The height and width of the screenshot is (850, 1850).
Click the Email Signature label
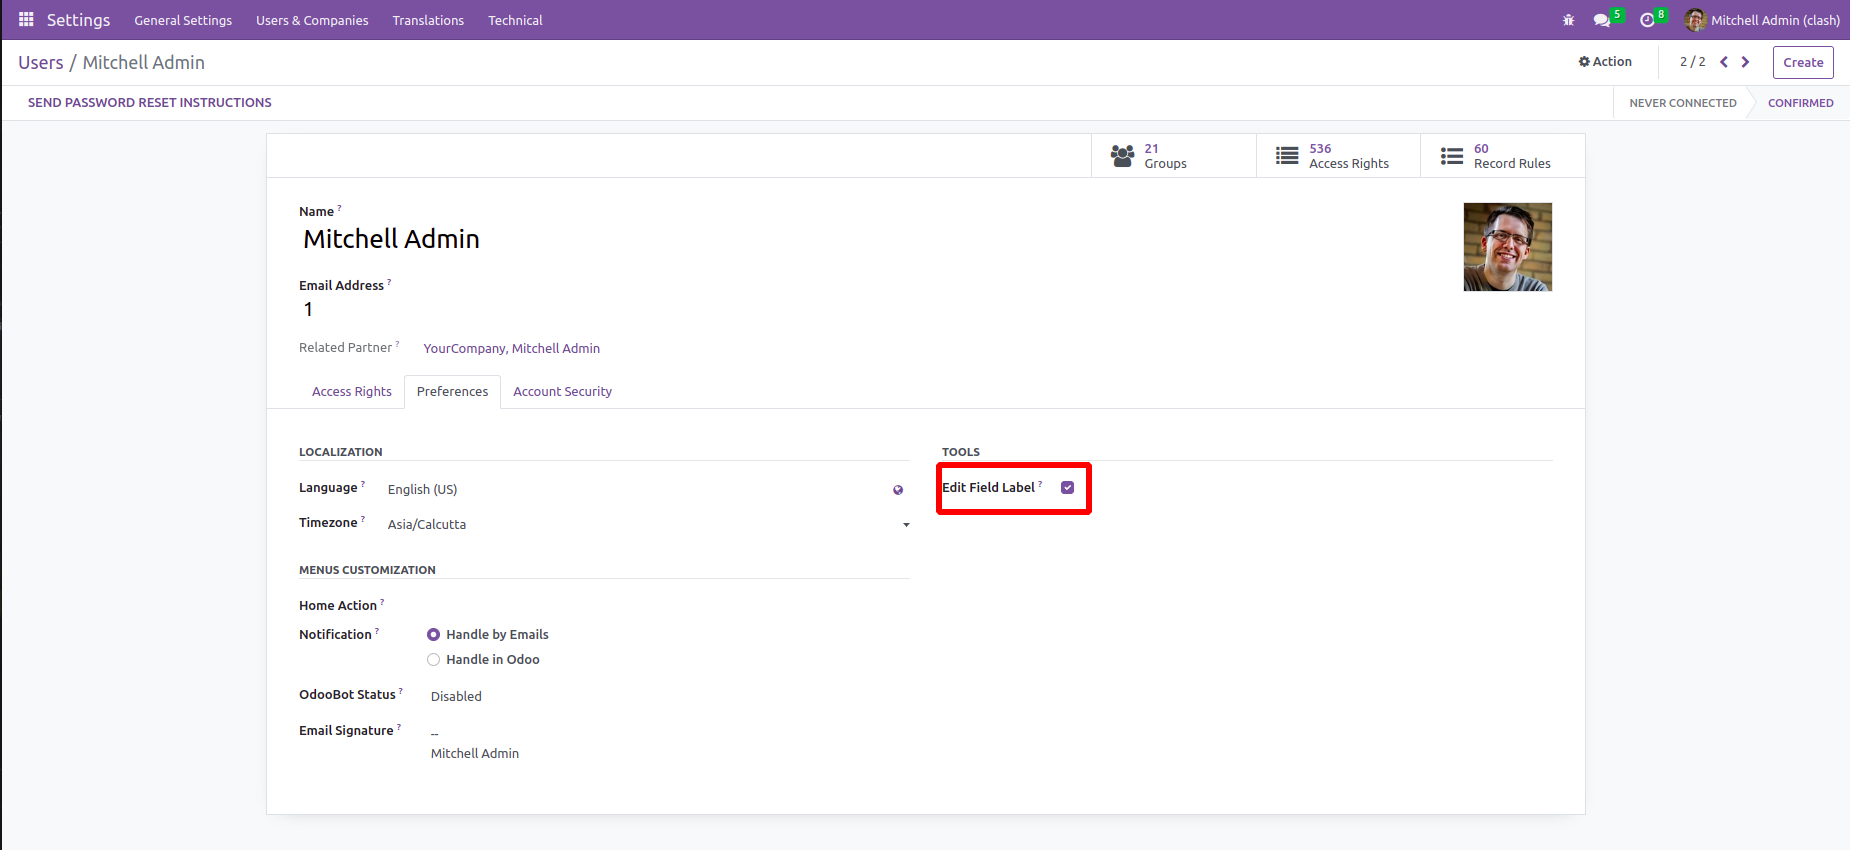tap(346, 731)
